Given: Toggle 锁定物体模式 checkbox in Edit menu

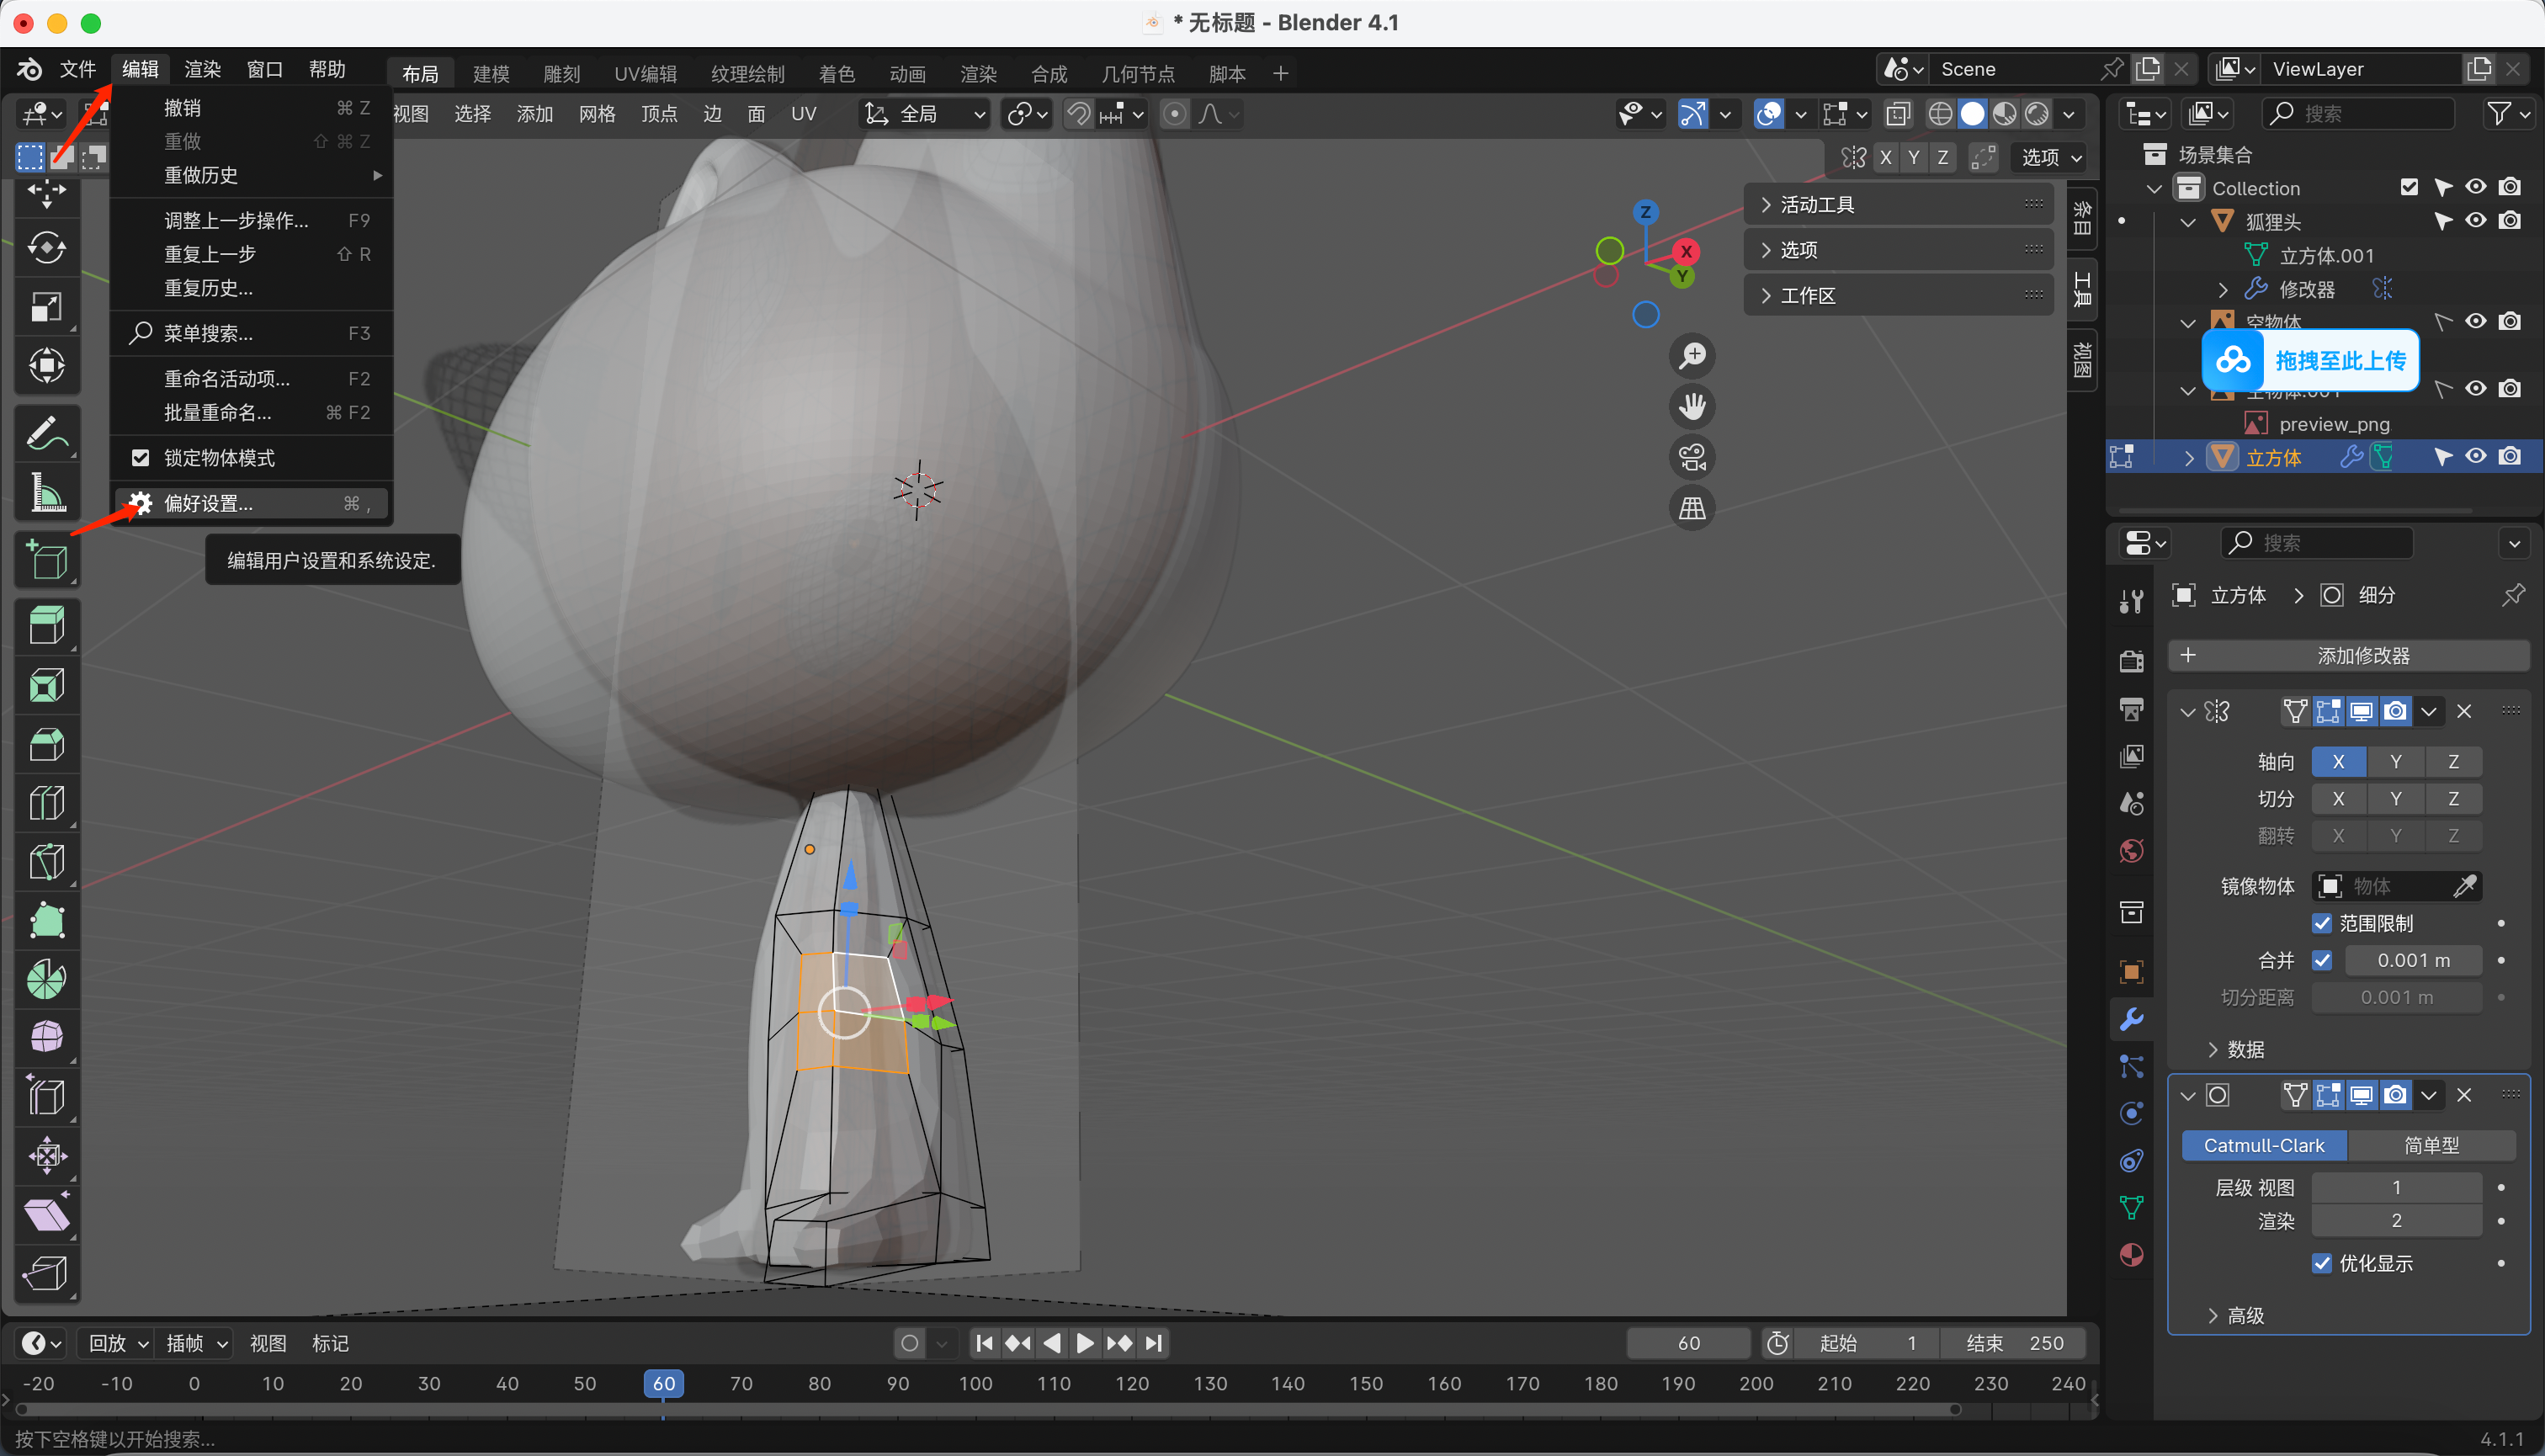Looking at the screenshot, I should 141,458.
